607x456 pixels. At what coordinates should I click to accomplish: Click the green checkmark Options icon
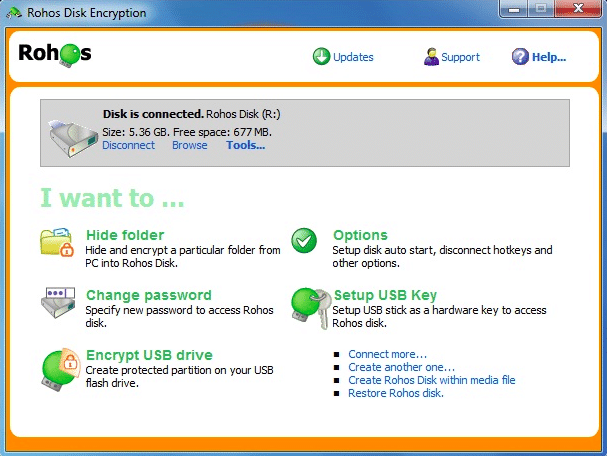[x=304, y=240]
